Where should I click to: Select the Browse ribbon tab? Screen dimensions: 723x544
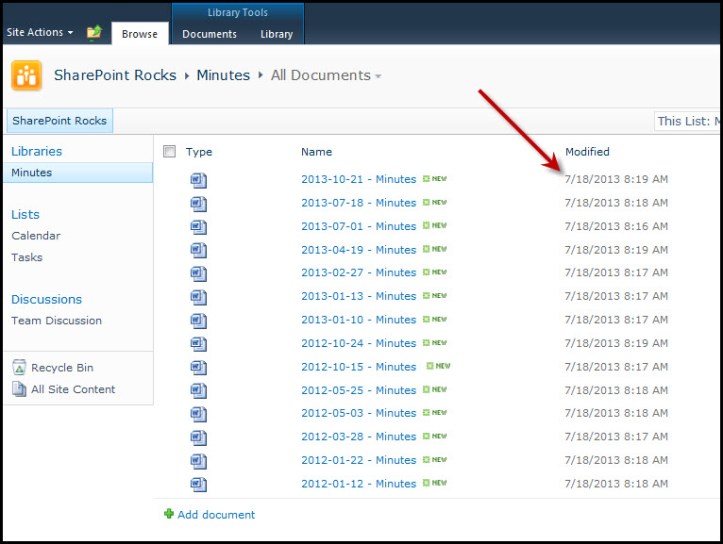(x=139, y=34)
